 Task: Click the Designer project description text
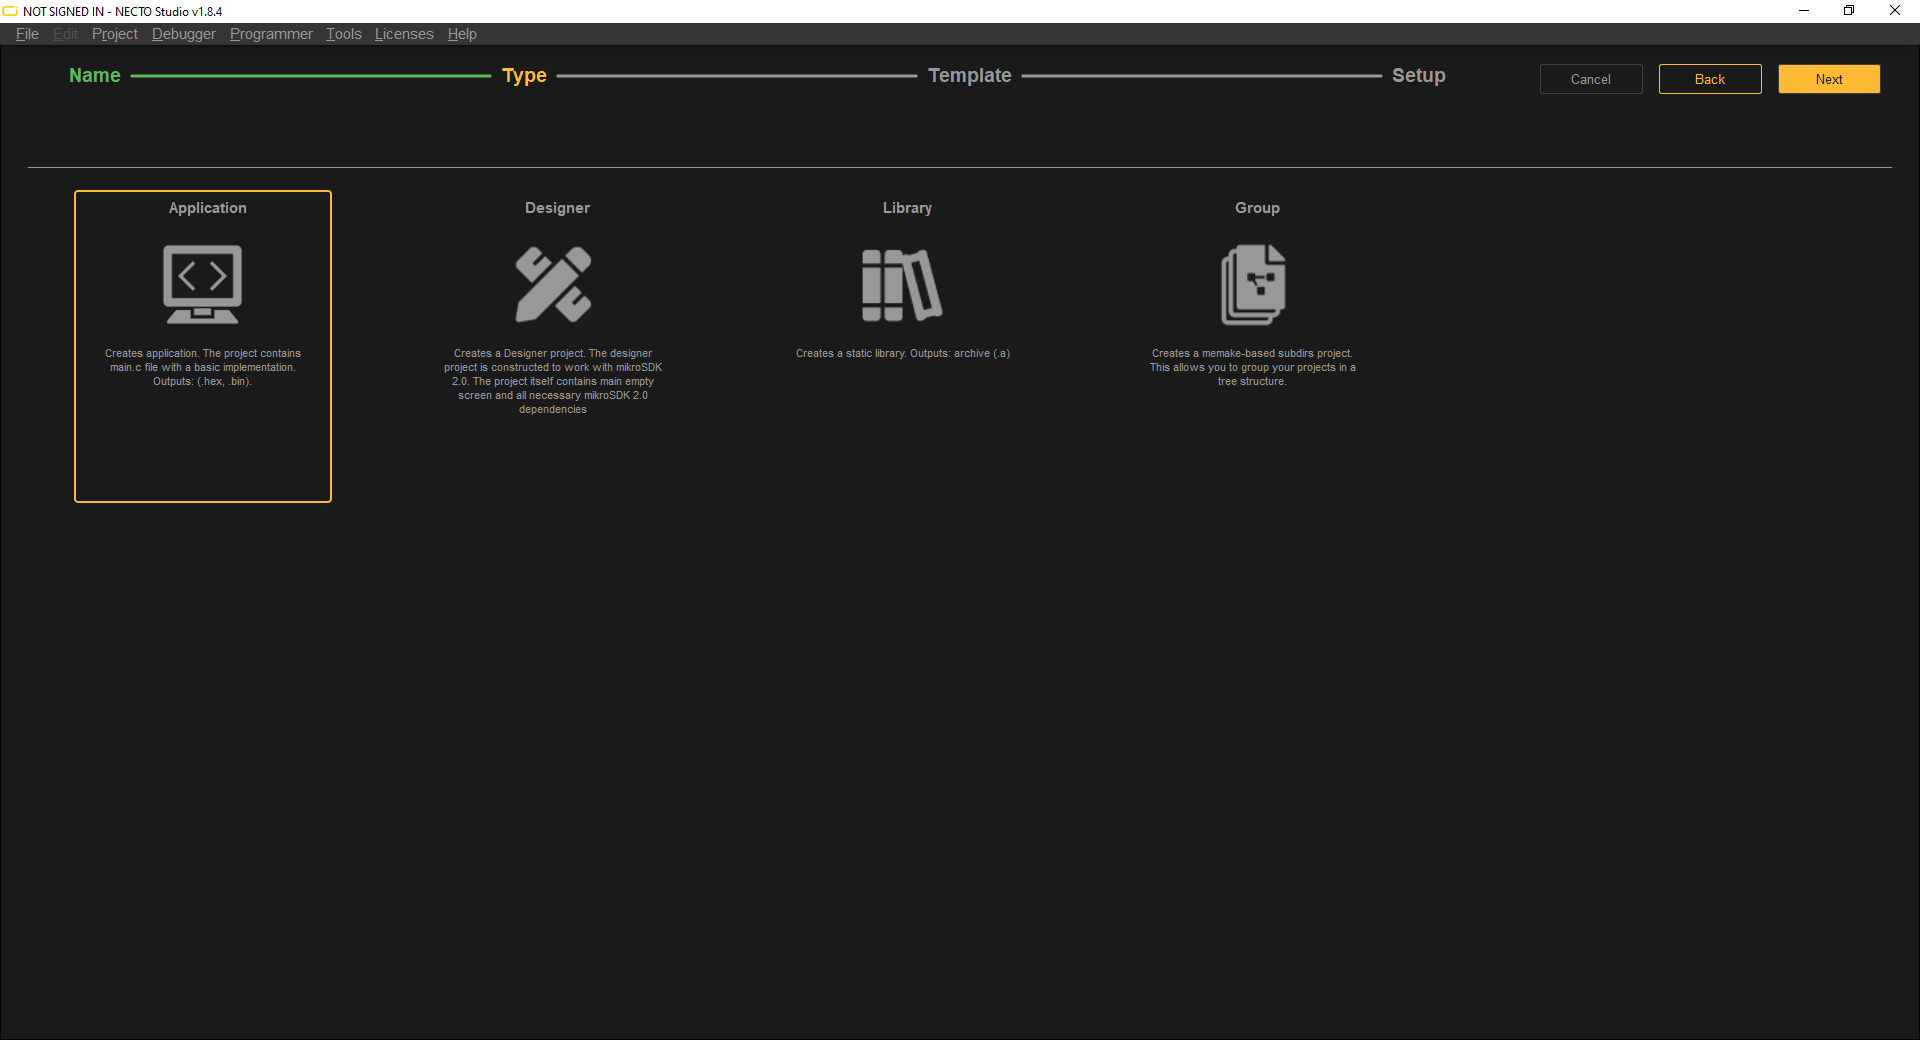553,381
